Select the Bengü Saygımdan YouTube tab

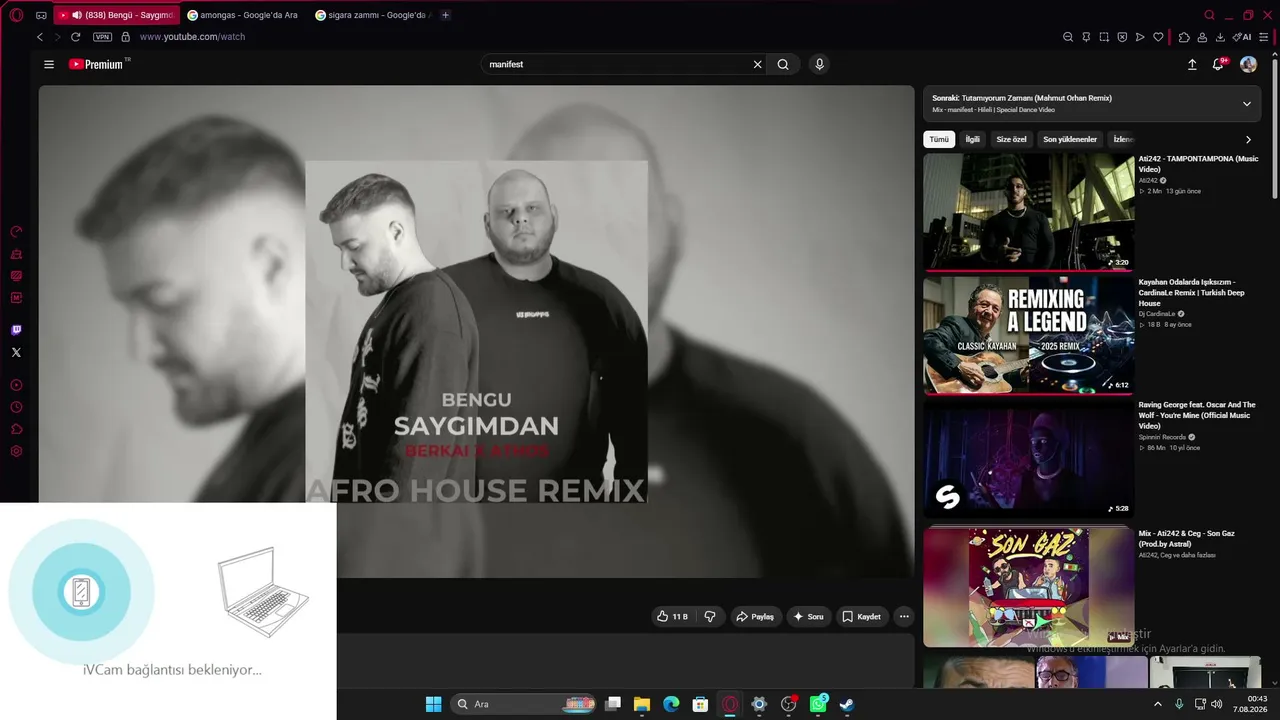click(x=117, y=15)
